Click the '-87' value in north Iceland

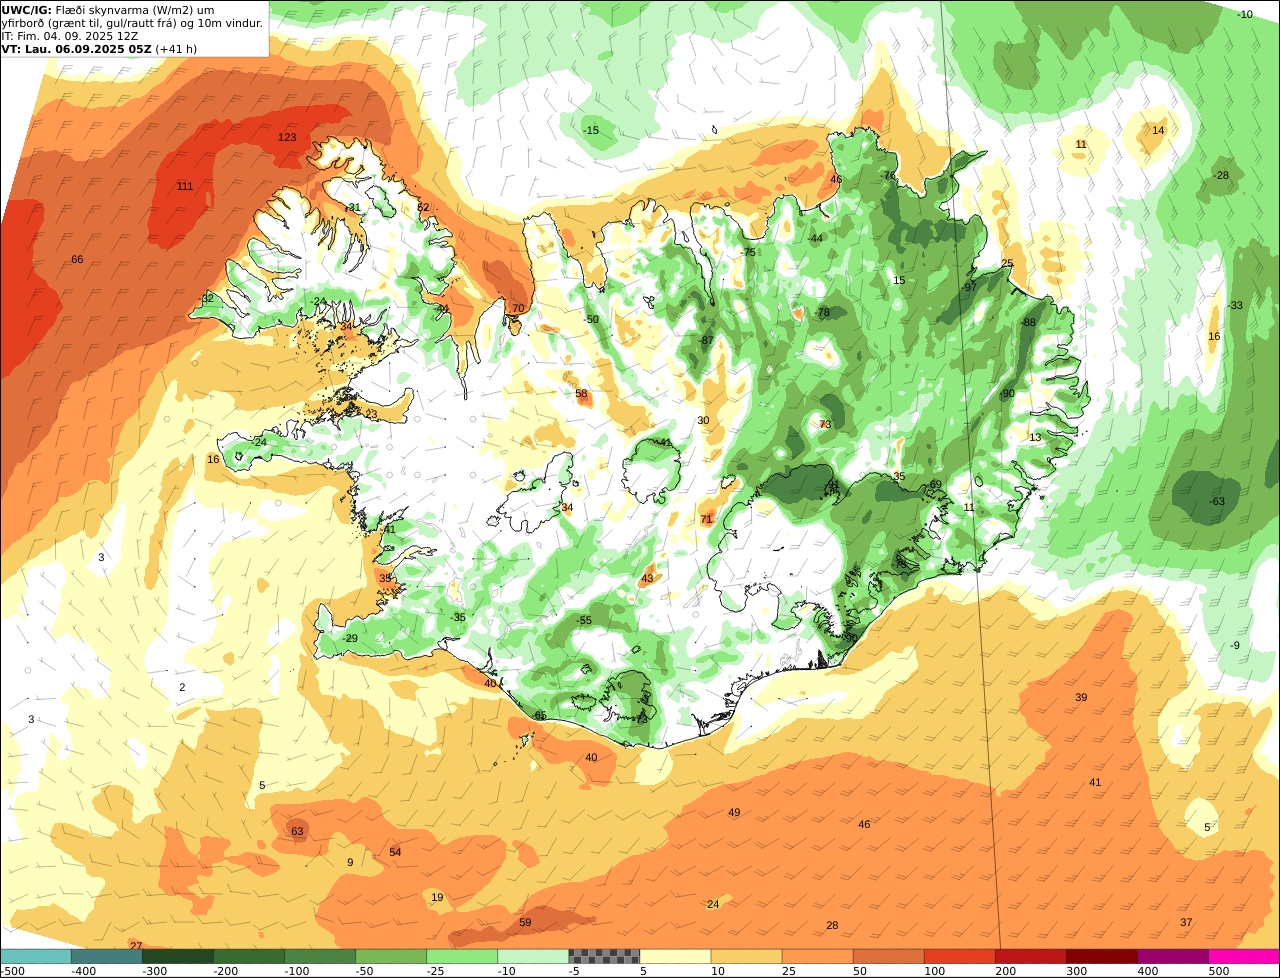pyautogui.click(x=705, y=340)
